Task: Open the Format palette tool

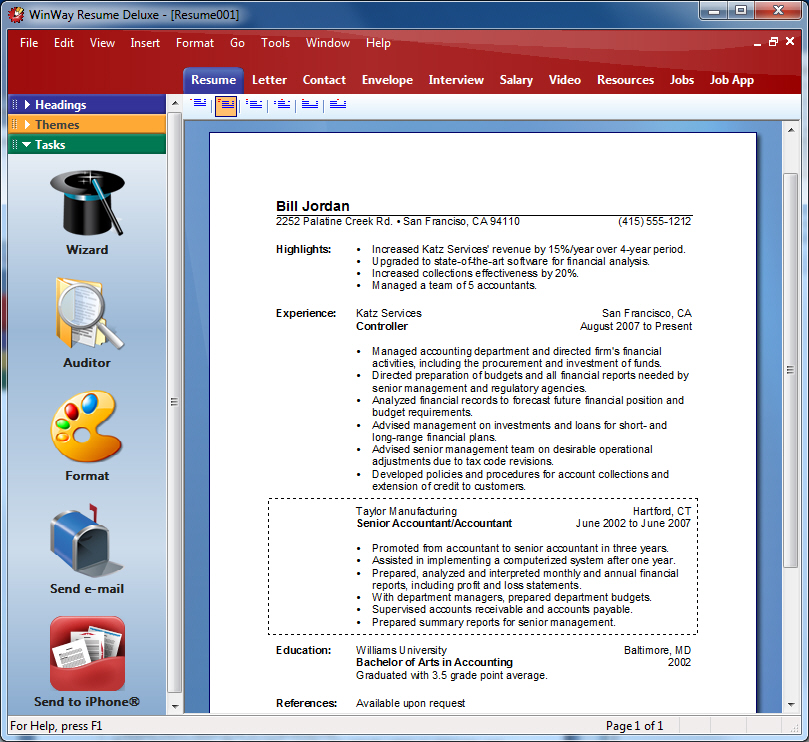Action: (86, 432)
